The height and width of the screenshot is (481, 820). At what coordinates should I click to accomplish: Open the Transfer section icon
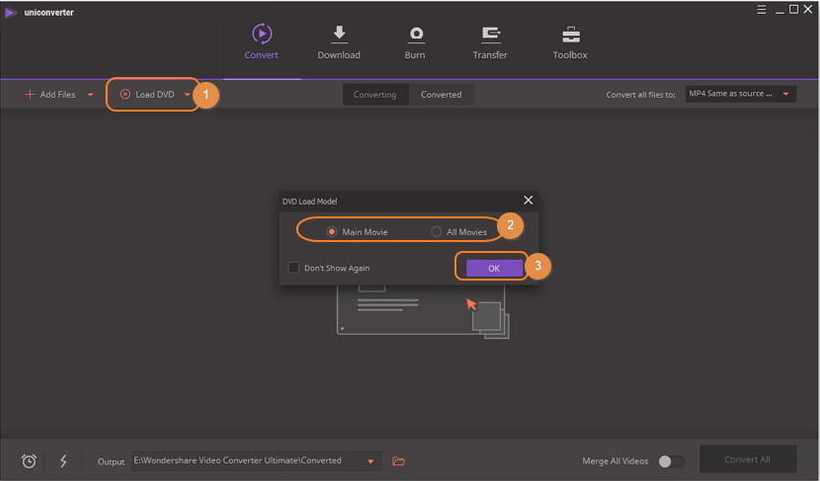point(490,35)
